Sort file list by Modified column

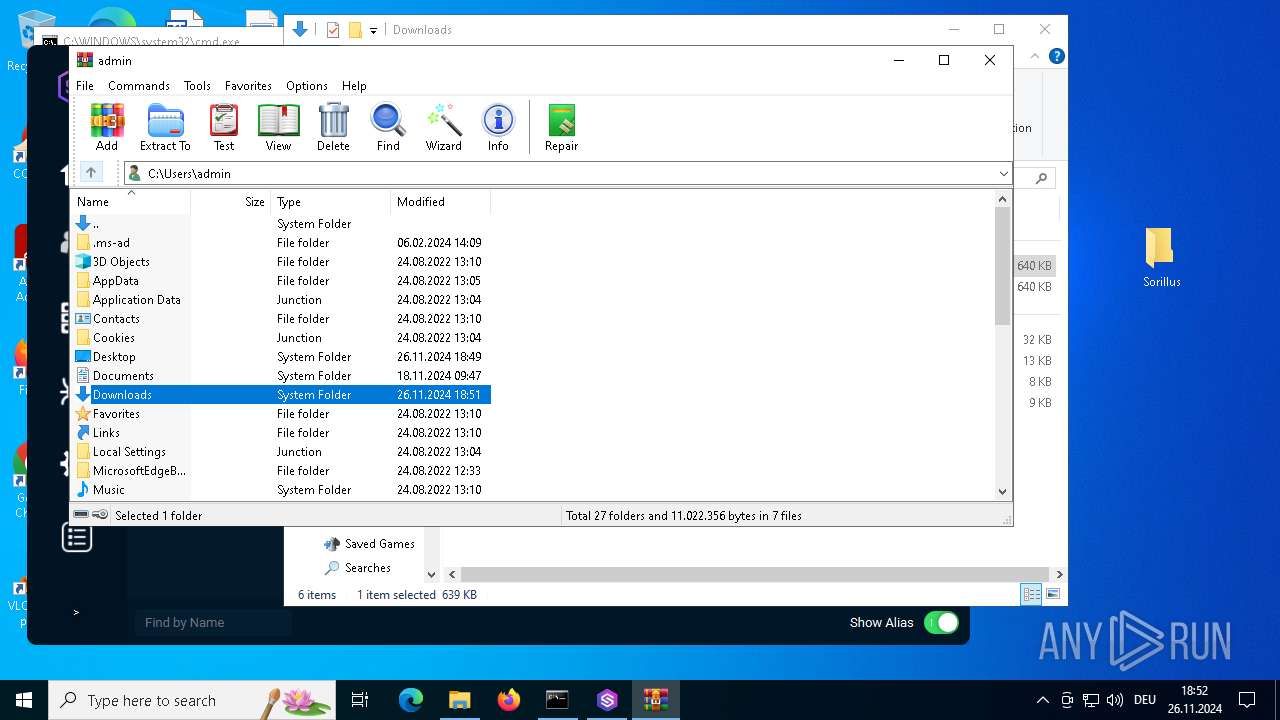coord(441,202)
